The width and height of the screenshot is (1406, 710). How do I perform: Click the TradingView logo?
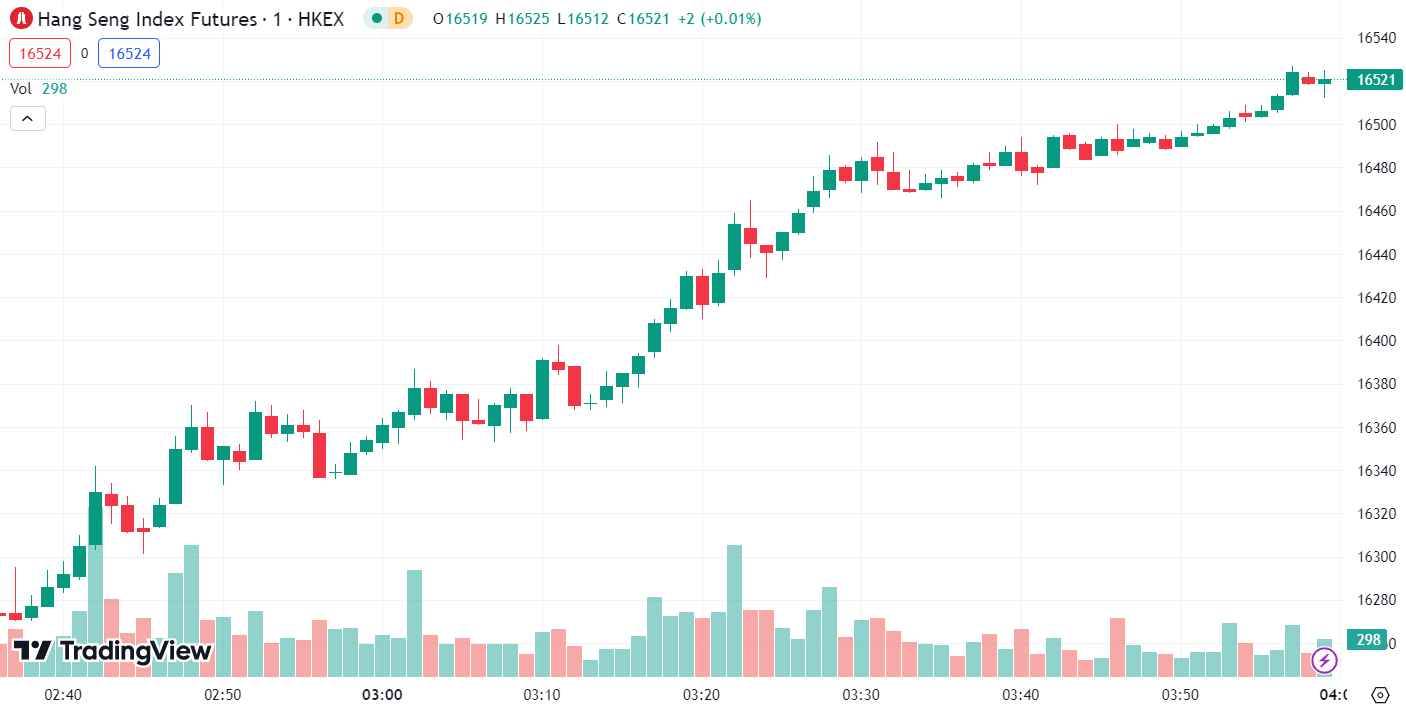click(112, 651)
